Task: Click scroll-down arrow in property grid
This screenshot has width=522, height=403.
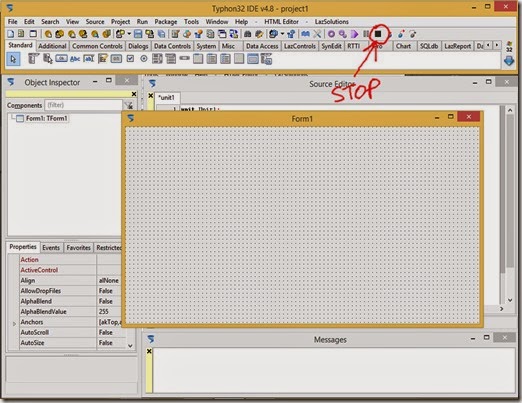Action: coord(130,346)
